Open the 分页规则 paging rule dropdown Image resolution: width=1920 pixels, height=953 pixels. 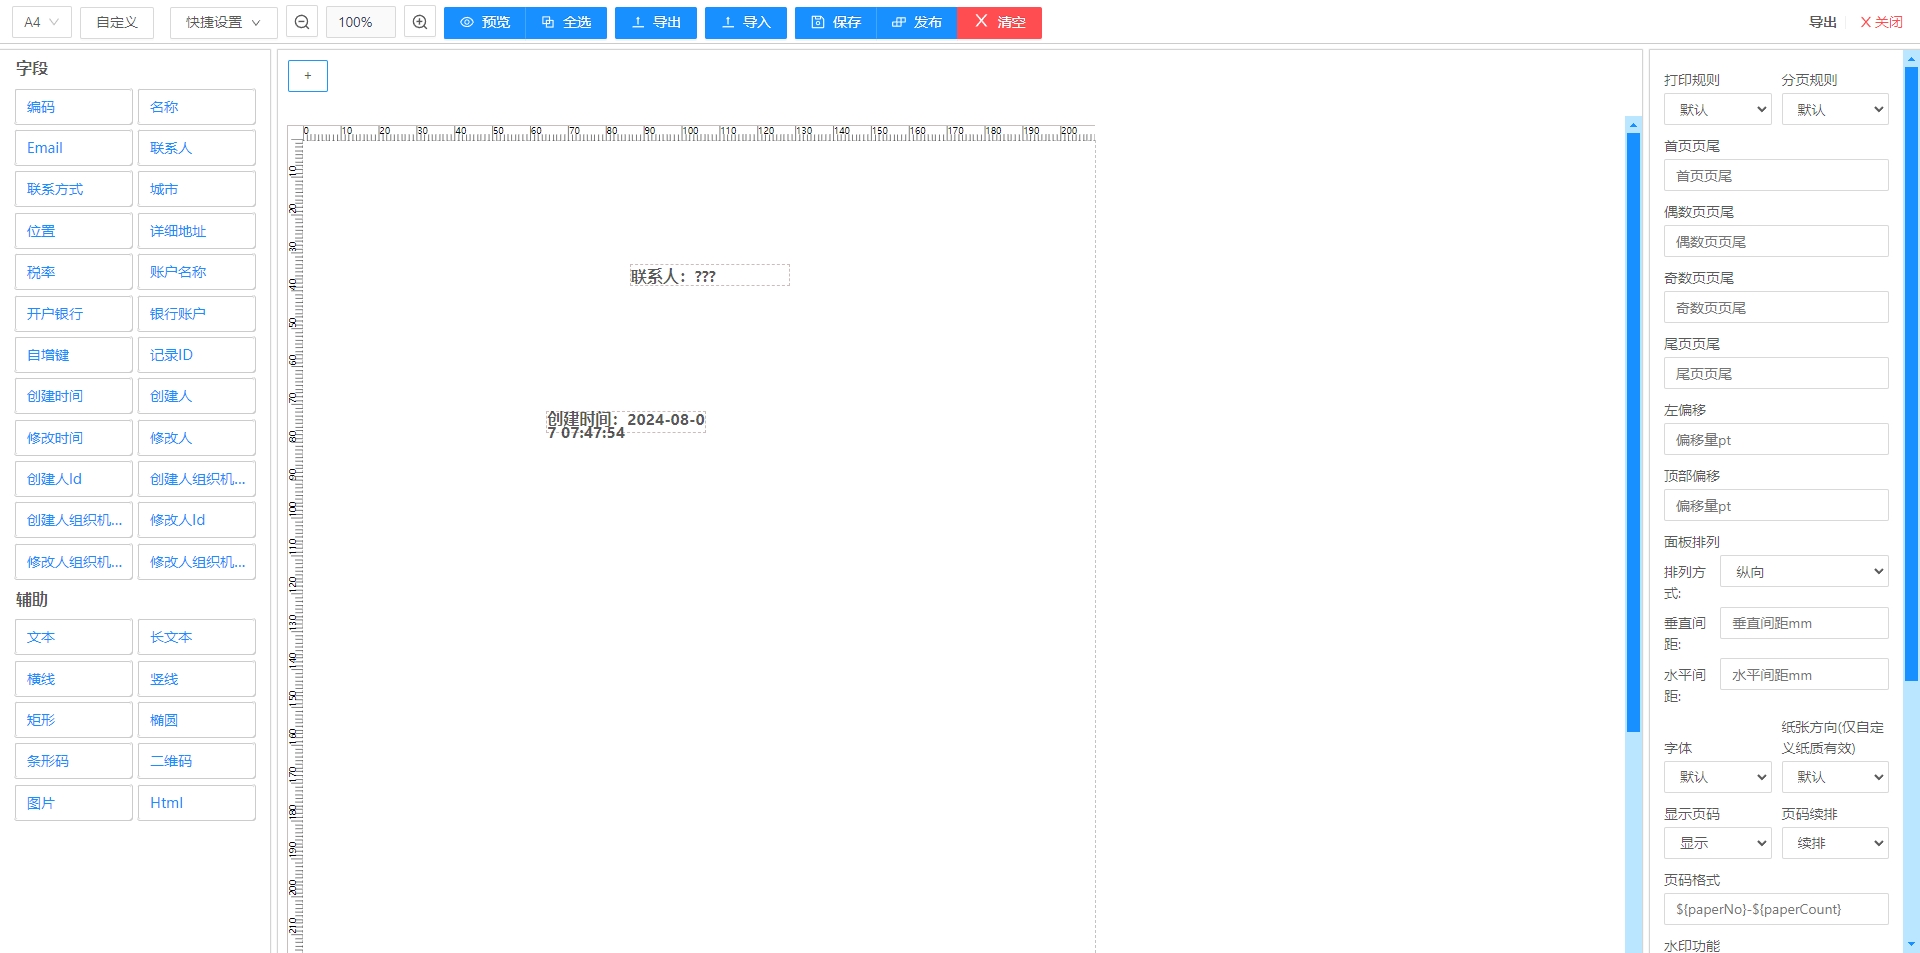(1834, 109)
